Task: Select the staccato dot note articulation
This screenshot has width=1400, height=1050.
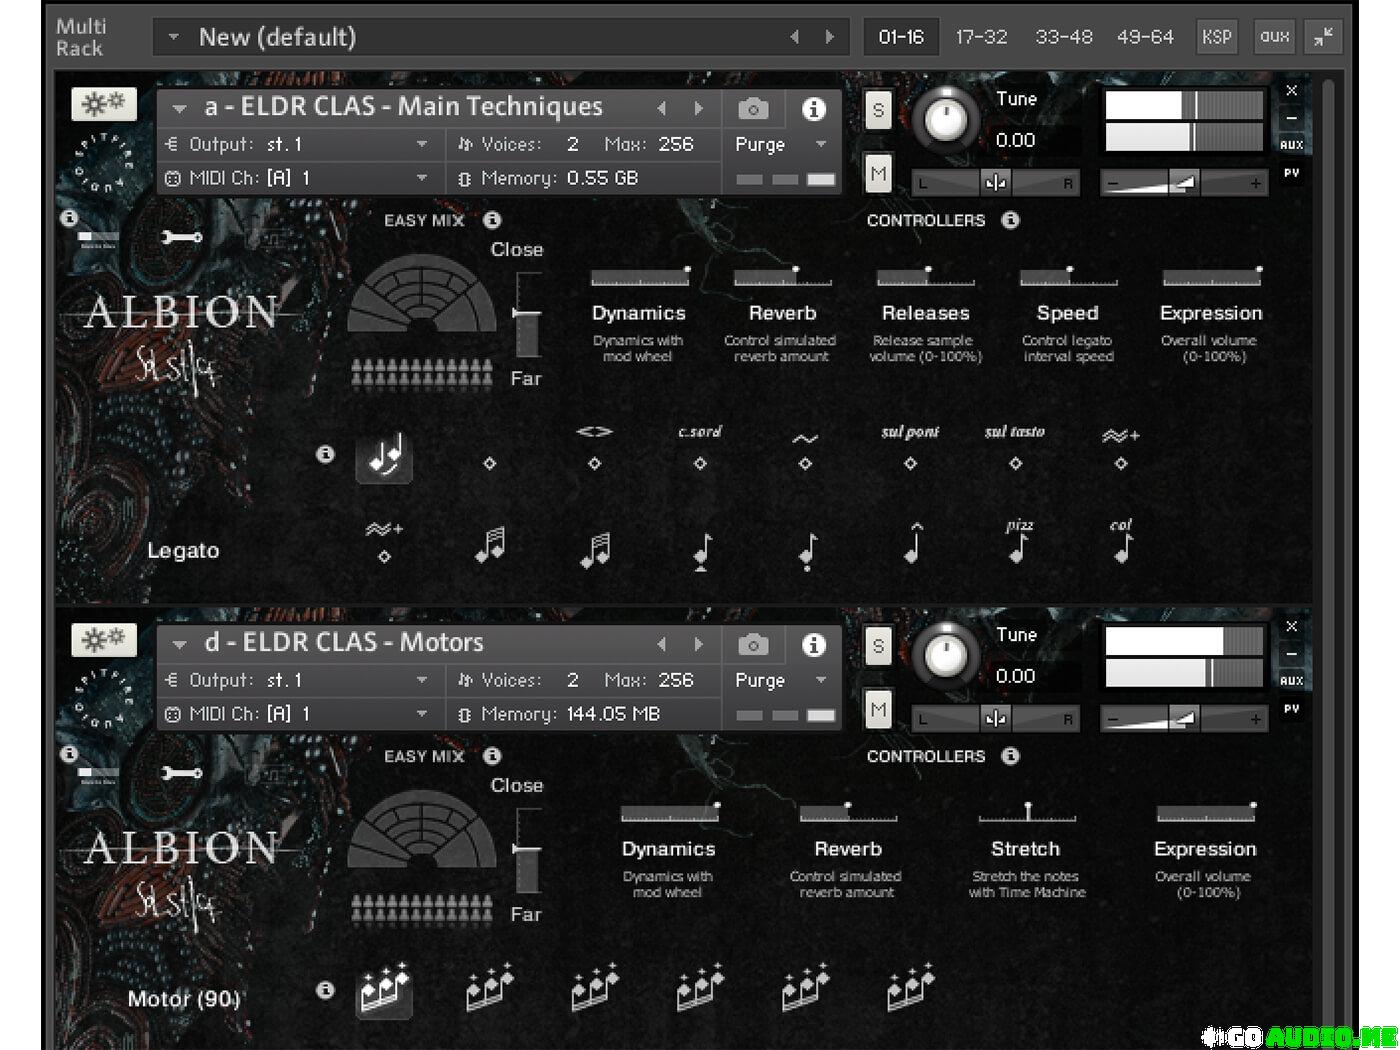Action: pos(808,550)
